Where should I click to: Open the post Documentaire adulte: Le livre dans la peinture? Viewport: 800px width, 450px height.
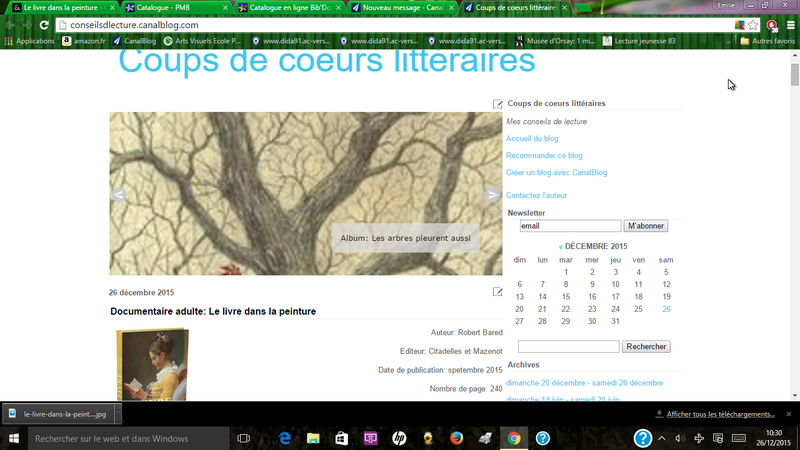213,311
